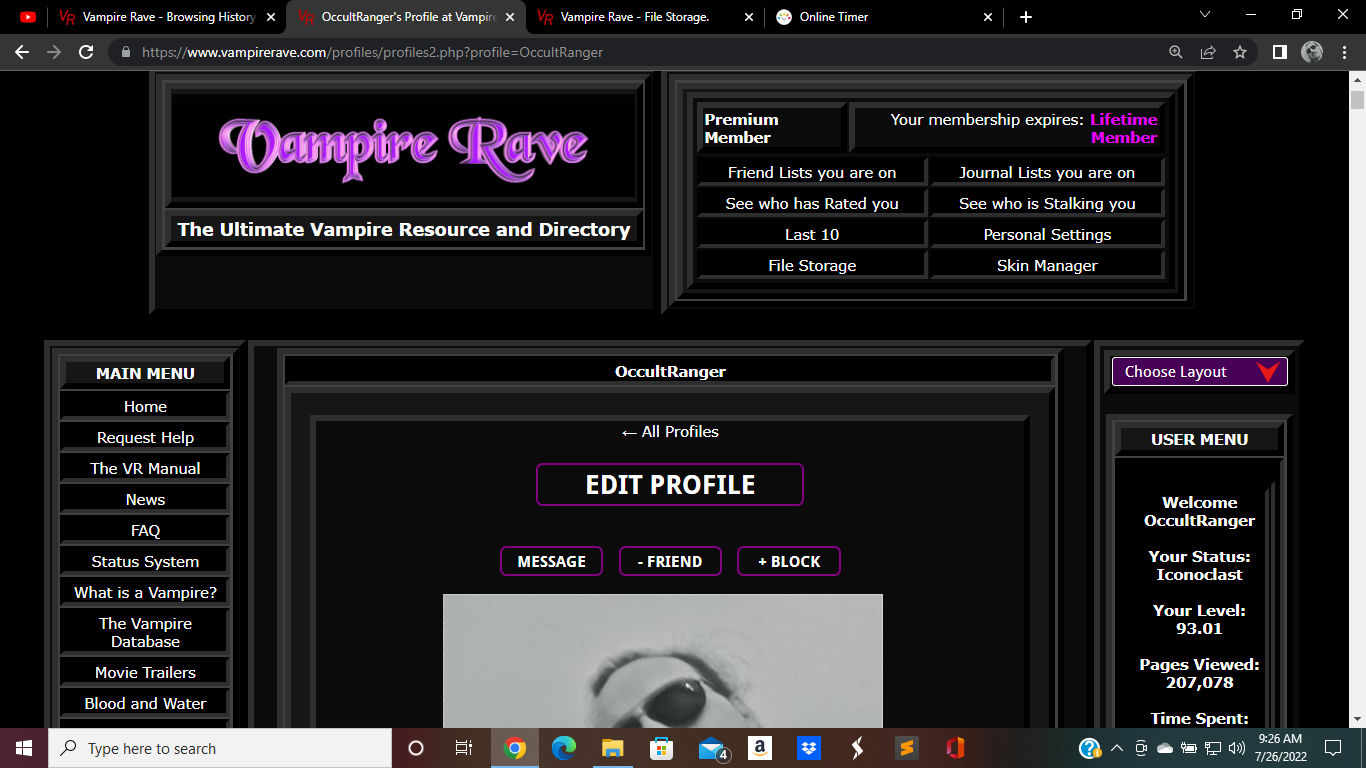Click the Vampire Rave logo
1366x768 pixels.
point(403,147)
